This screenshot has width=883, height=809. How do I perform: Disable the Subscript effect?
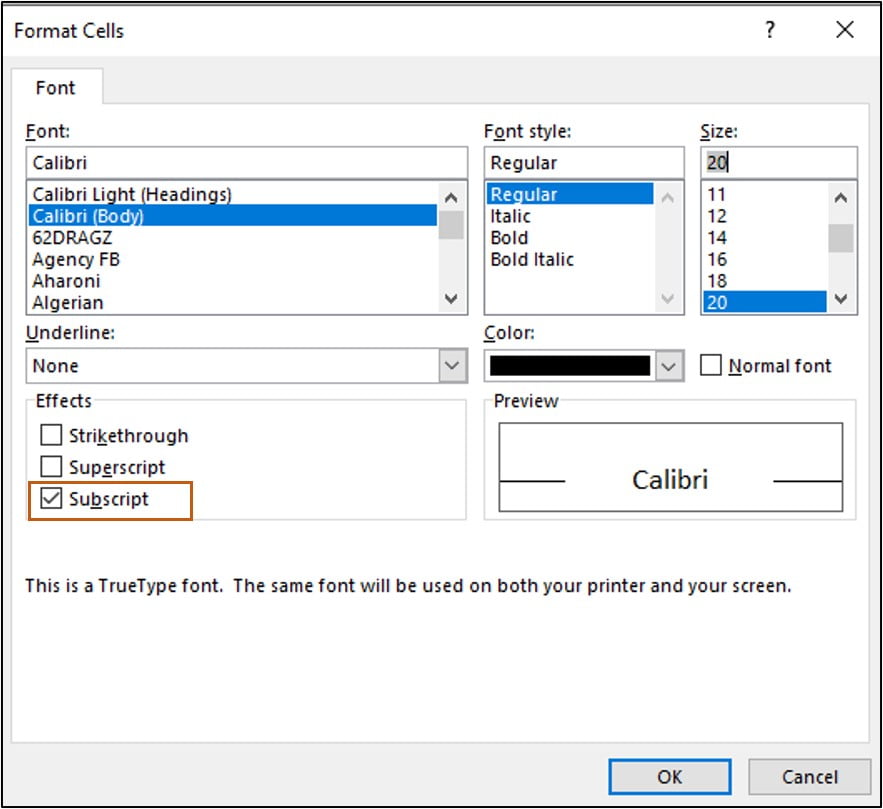pyautogui.click(x=52, y=498)
